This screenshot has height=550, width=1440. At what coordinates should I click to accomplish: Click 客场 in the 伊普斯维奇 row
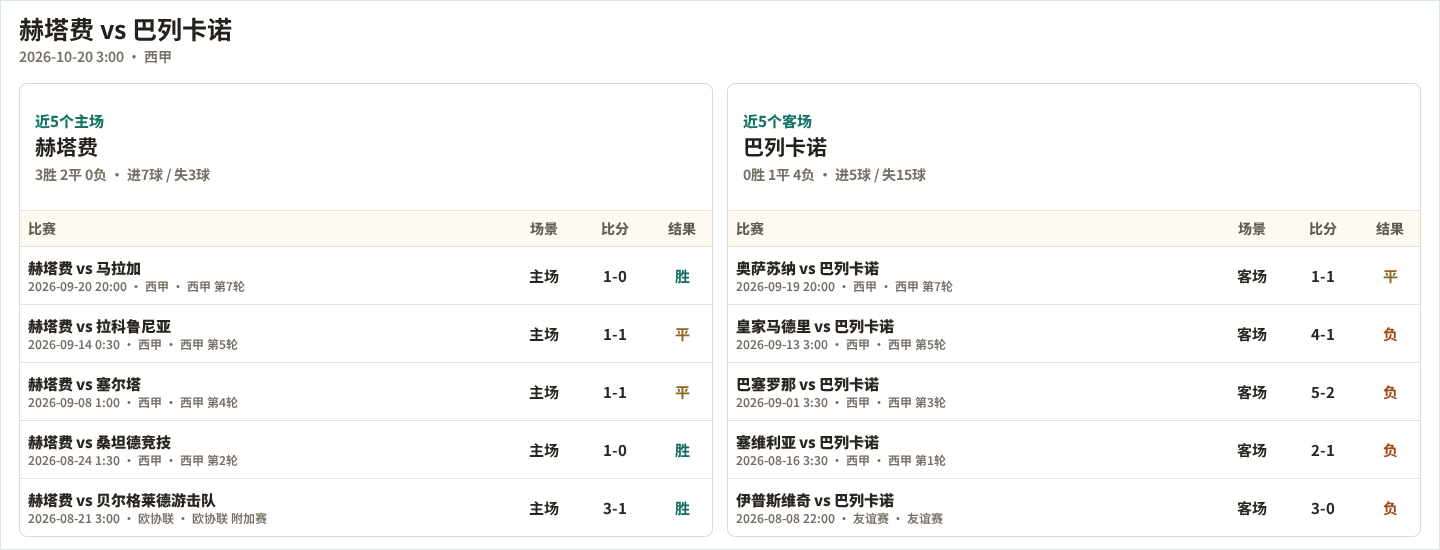(x=1252, y=508)
